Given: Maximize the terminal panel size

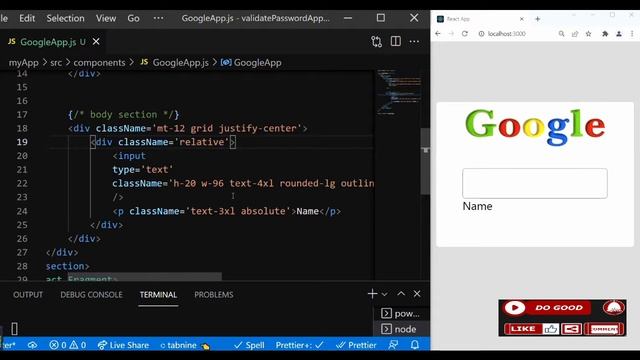Looking at the screenshot, I should pyautogui.click(x=401, y=293).
